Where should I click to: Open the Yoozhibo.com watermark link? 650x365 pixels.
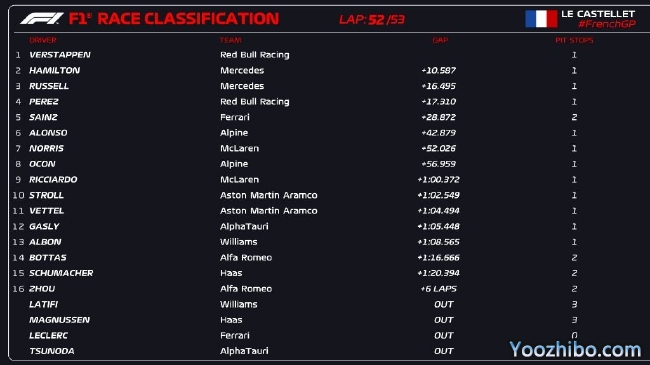[575, 349]
